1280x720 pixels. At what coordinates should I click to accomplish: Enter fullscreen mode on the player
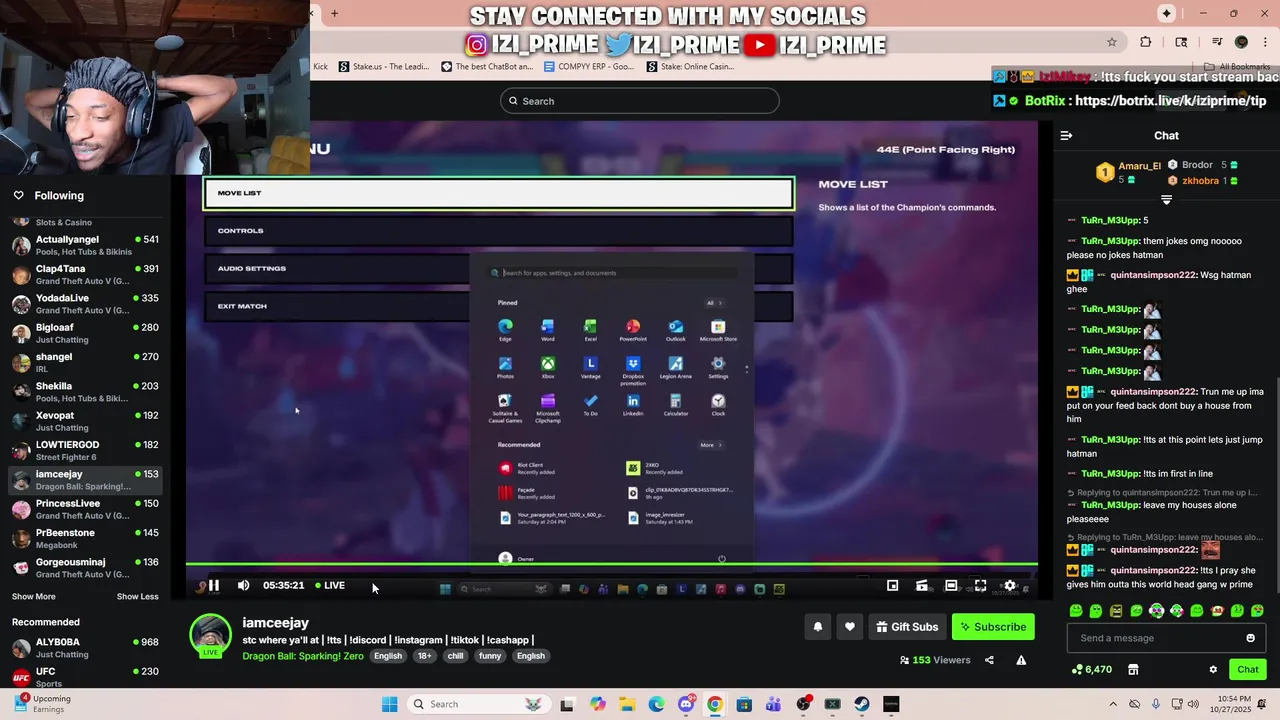tap(981, 586)
